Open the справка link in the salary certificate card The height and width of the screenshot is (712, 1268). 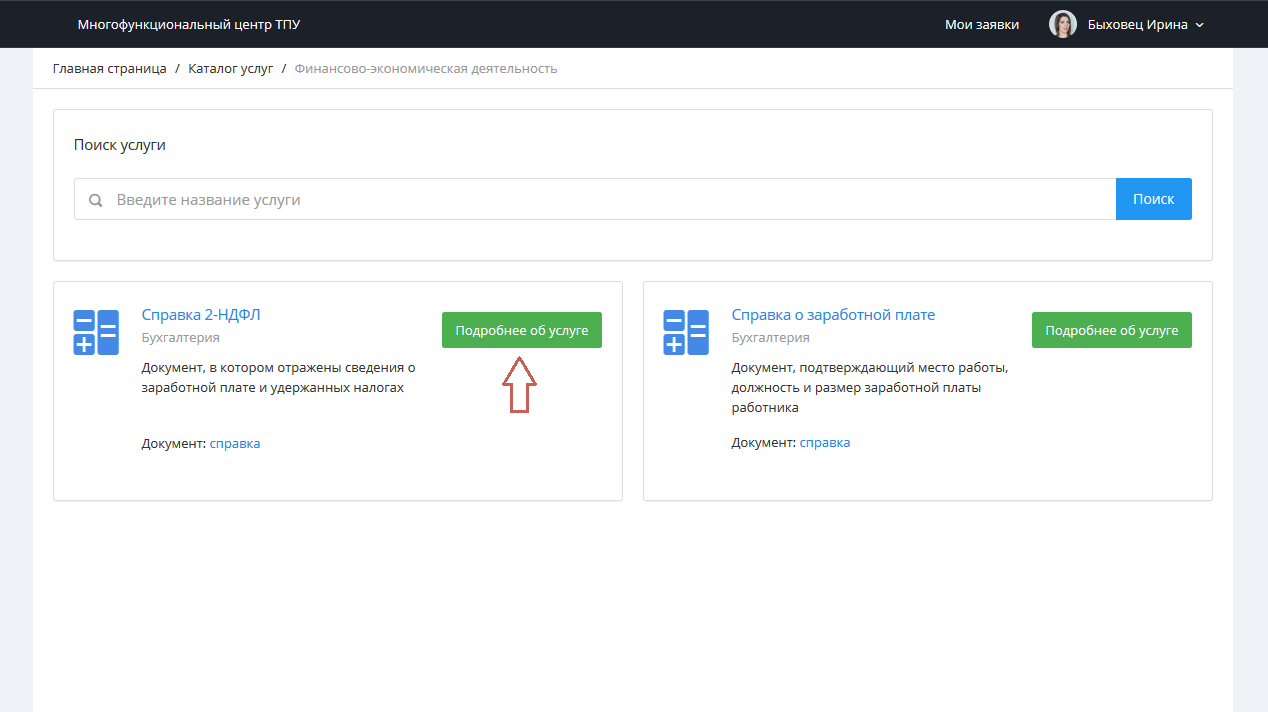click(825, 442)
